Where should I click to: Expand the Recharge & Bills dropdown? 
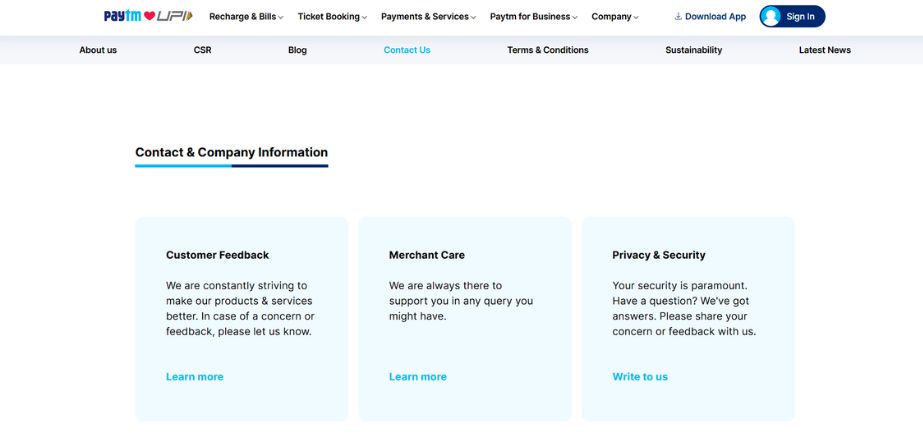click(x=246, y=17)
